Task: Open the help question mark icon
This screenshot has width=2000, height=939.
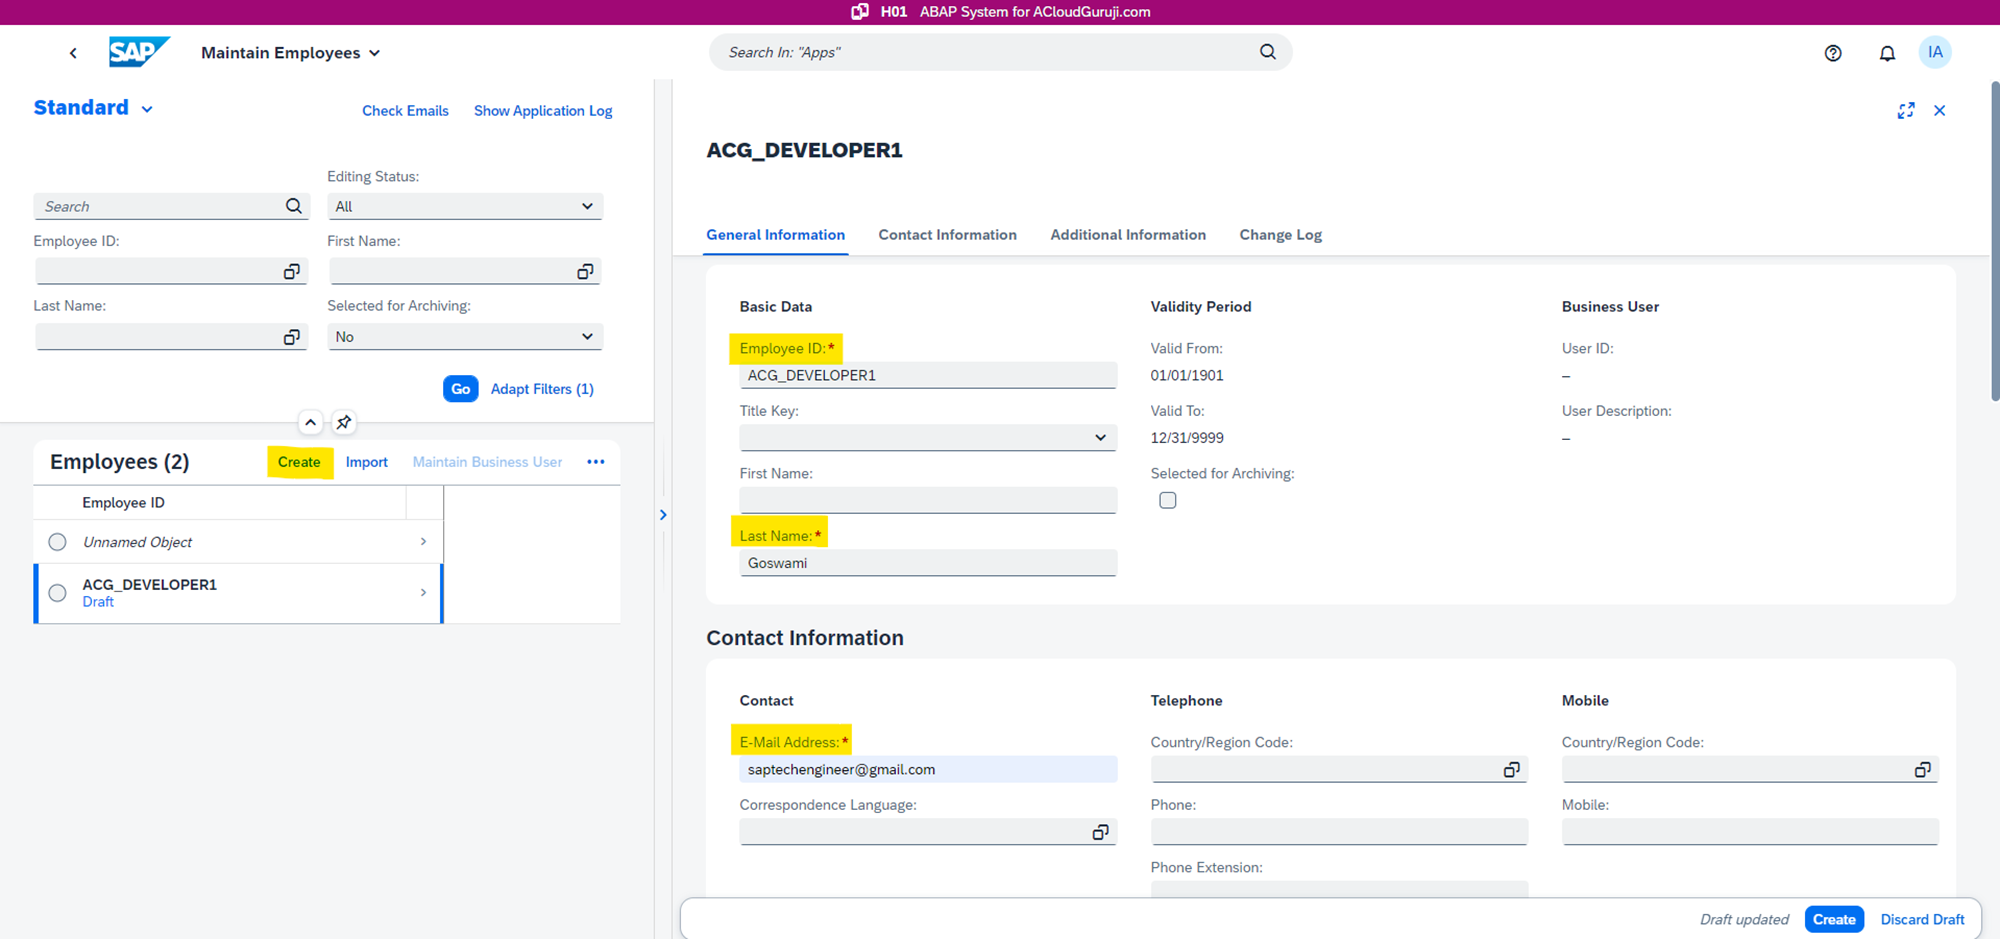Action: [x=1832, y=53]
